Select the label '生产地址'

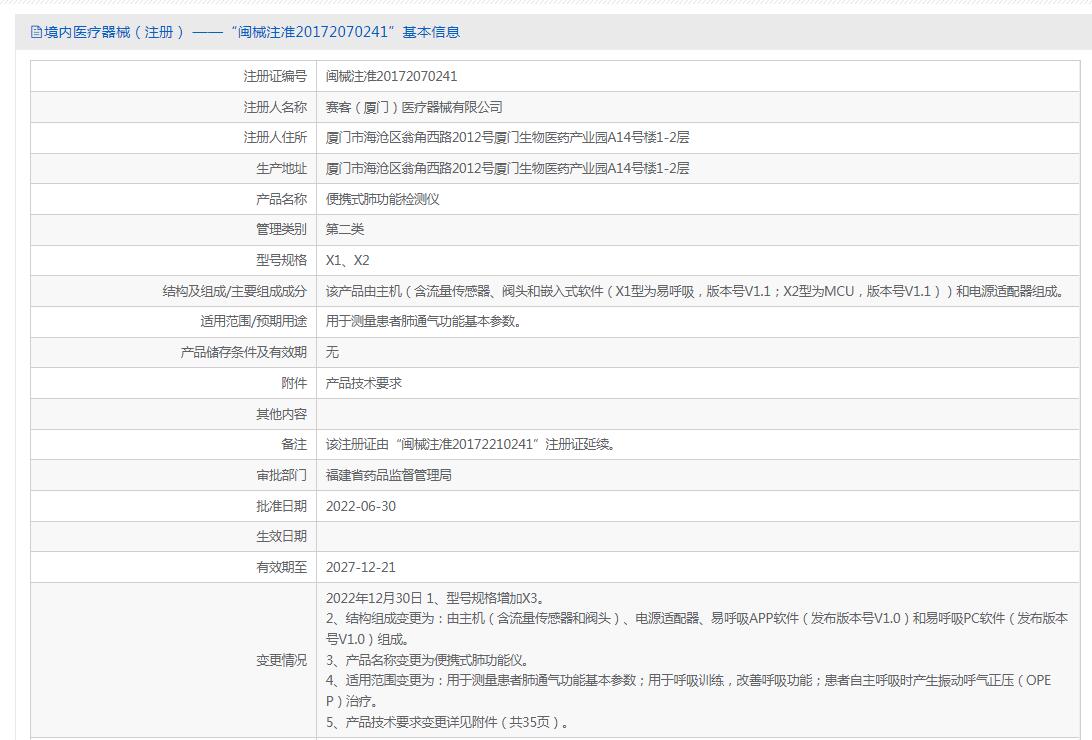point(281,168)
